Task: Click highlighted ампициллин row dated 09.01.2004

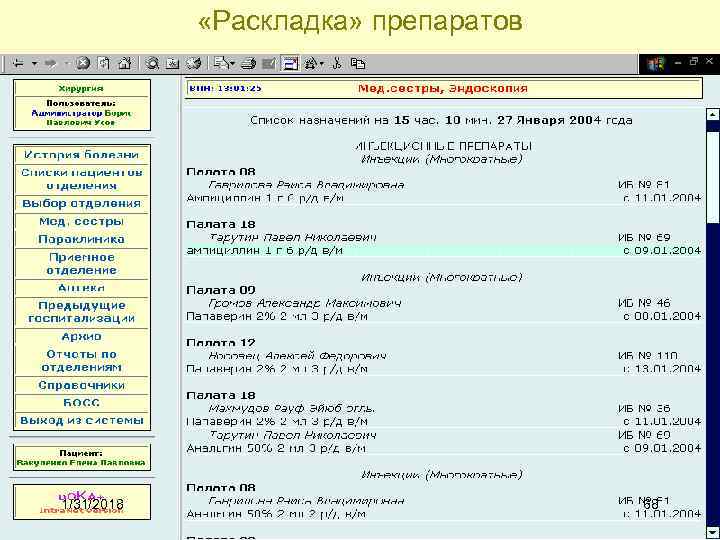Action: [444, 251]
